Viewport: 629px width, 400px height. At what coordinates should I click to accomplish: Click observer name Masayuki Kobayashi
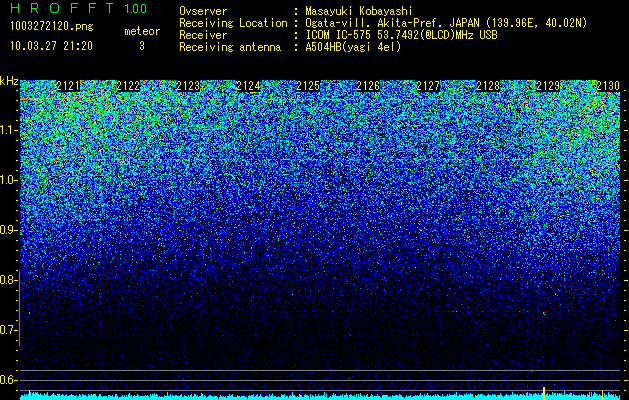359,11
